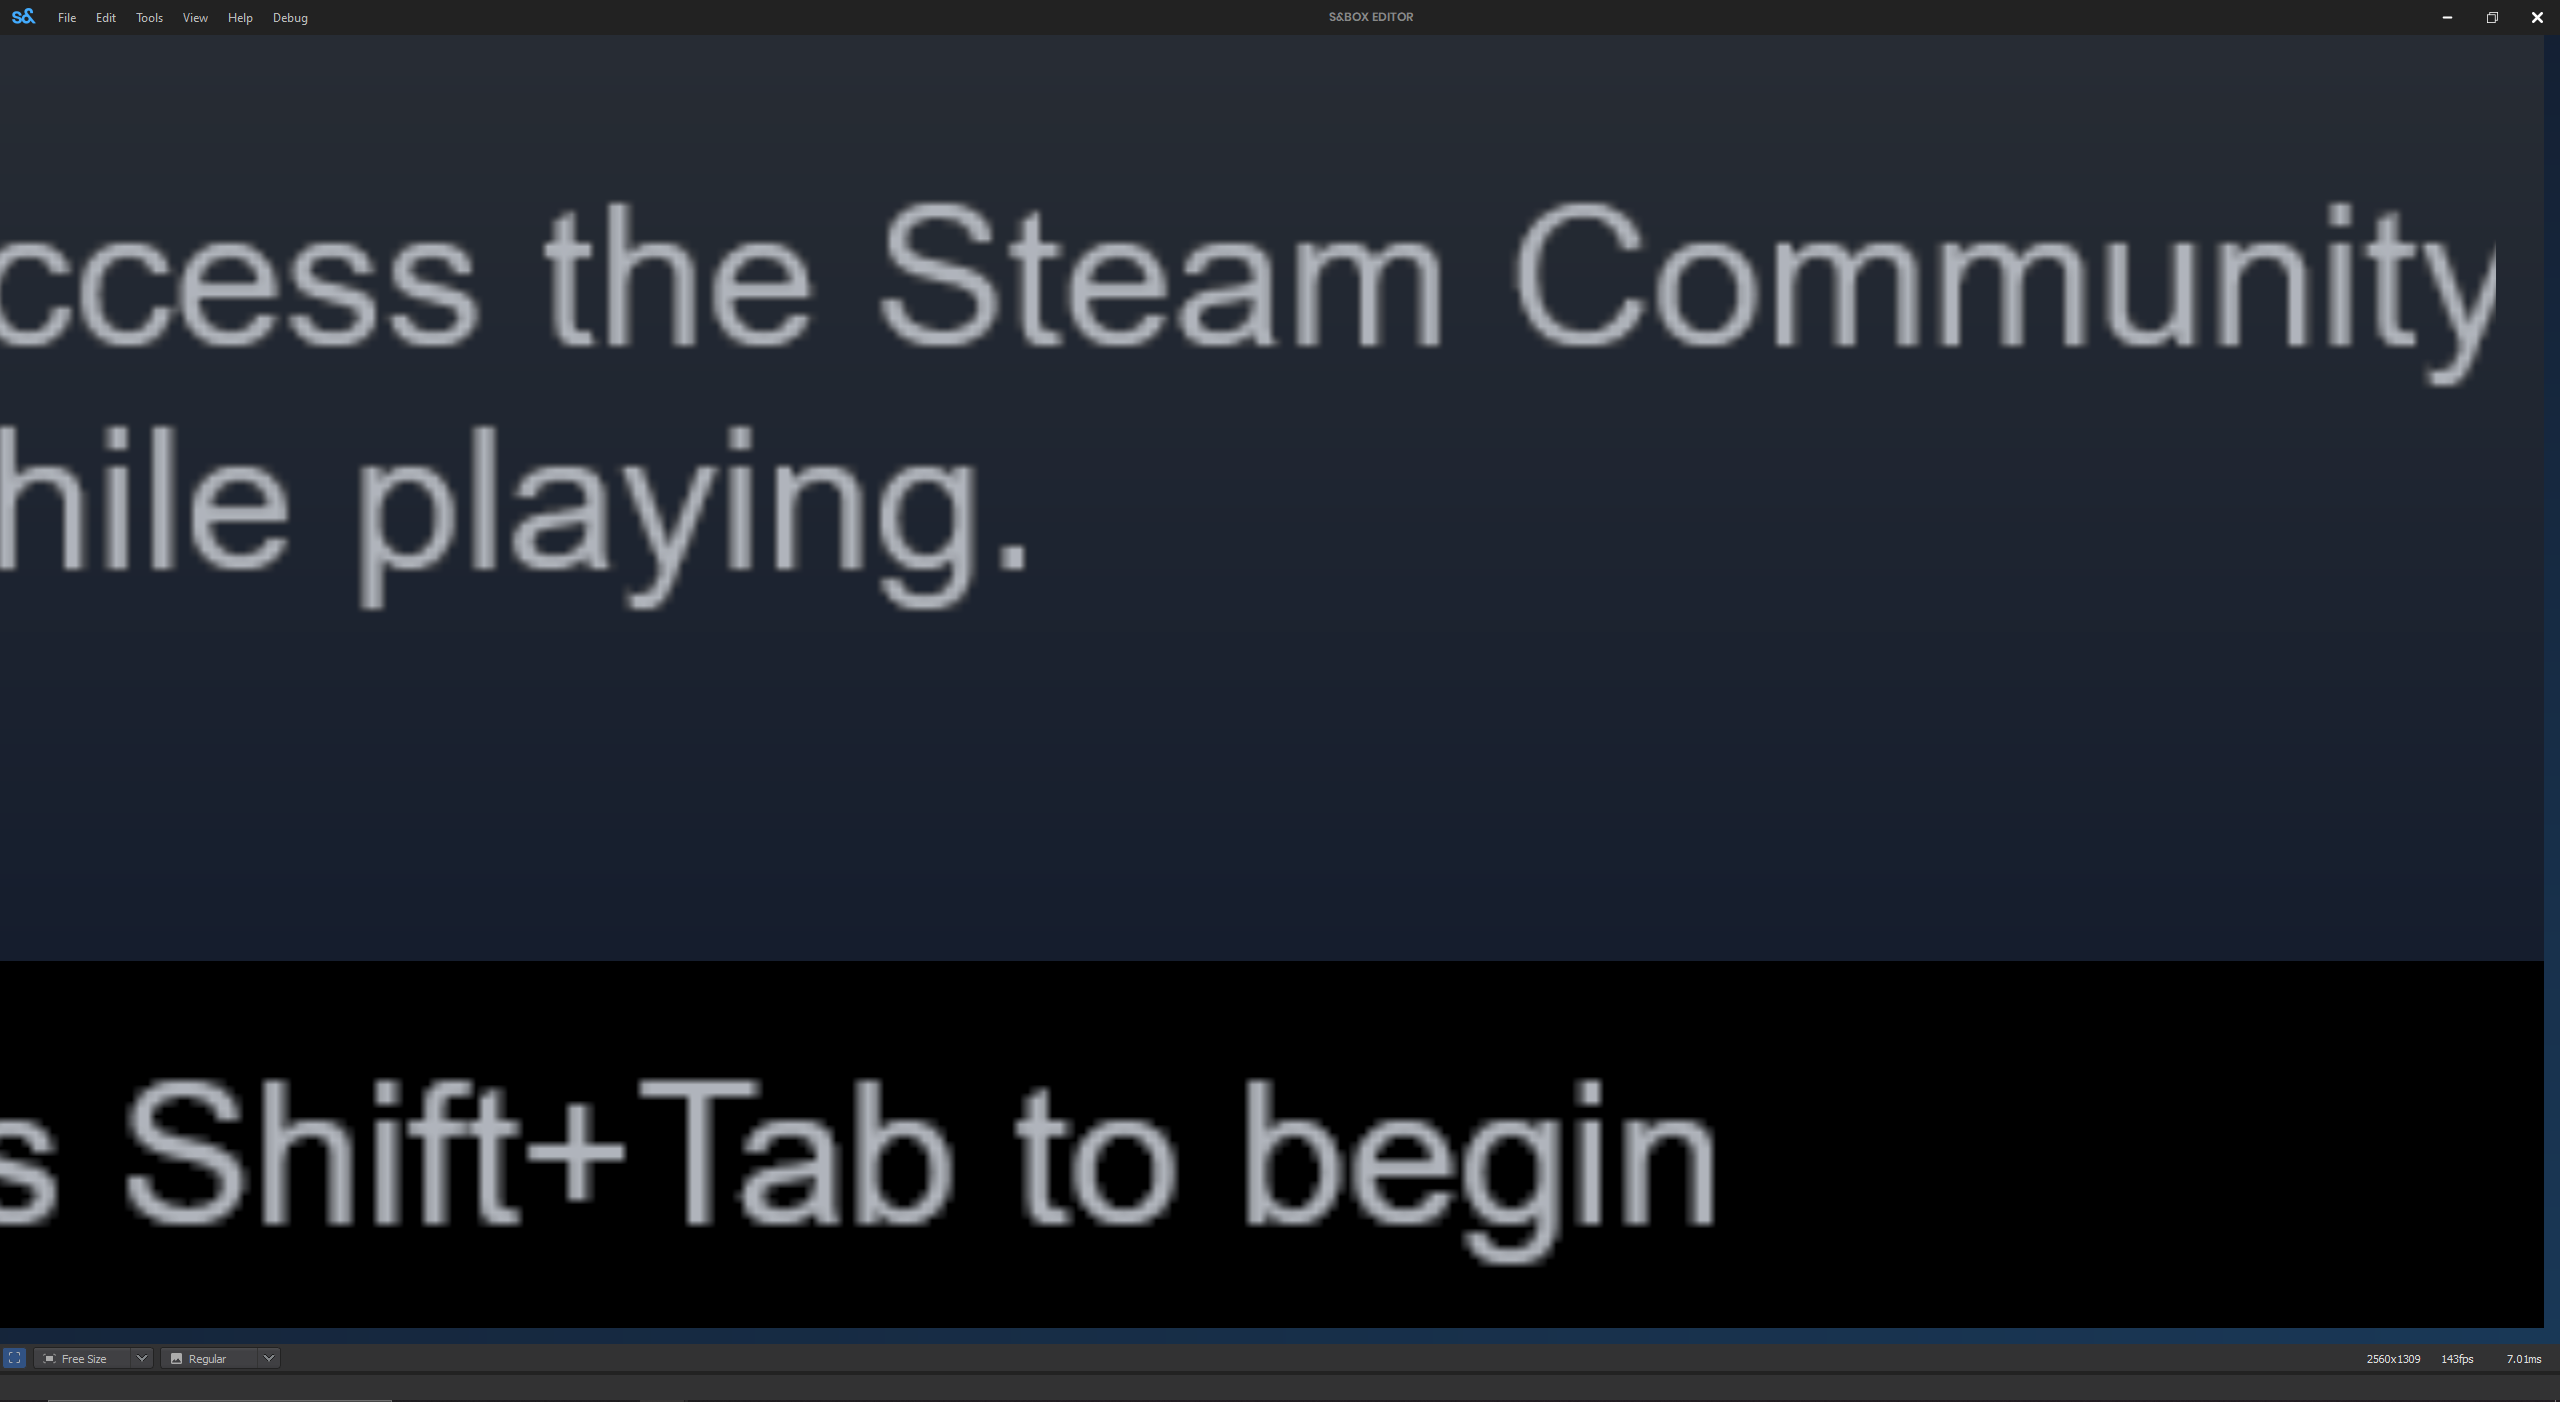
Task: Open the Help menu
Action: 240,18
